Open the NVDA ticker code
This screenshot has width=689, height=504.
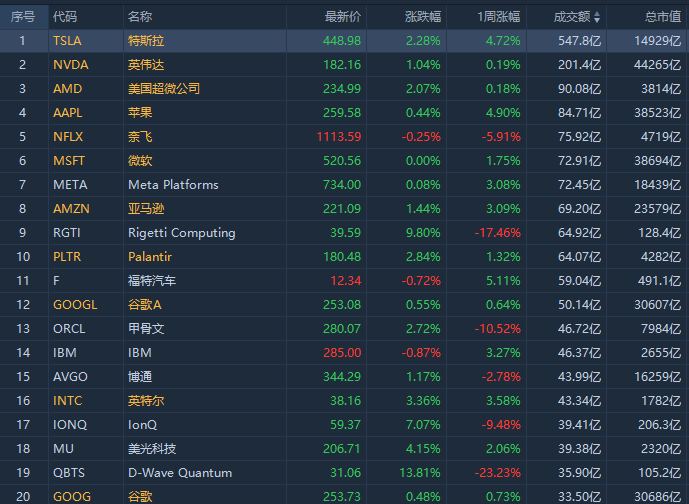70,65
